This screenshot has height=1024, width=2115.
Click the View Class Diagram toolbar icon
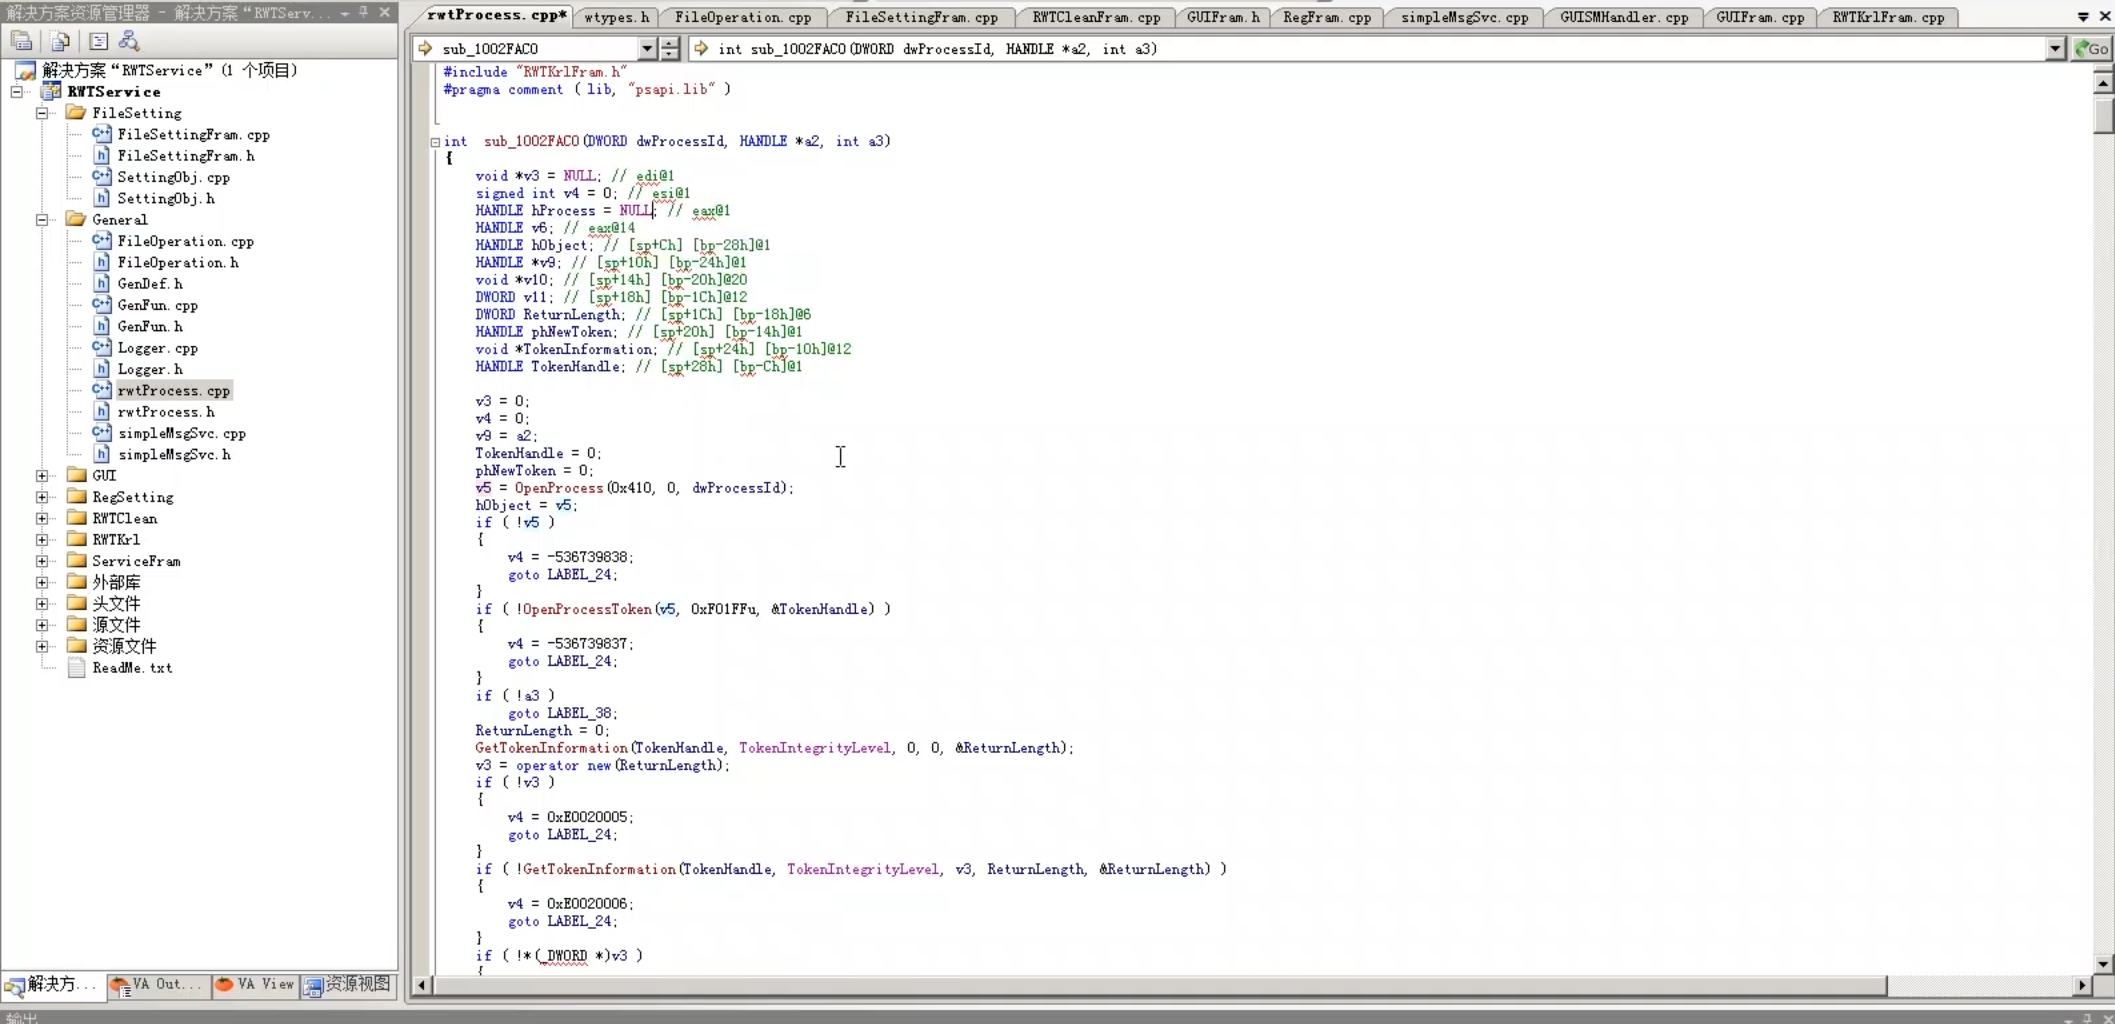(x=129, y=41)
